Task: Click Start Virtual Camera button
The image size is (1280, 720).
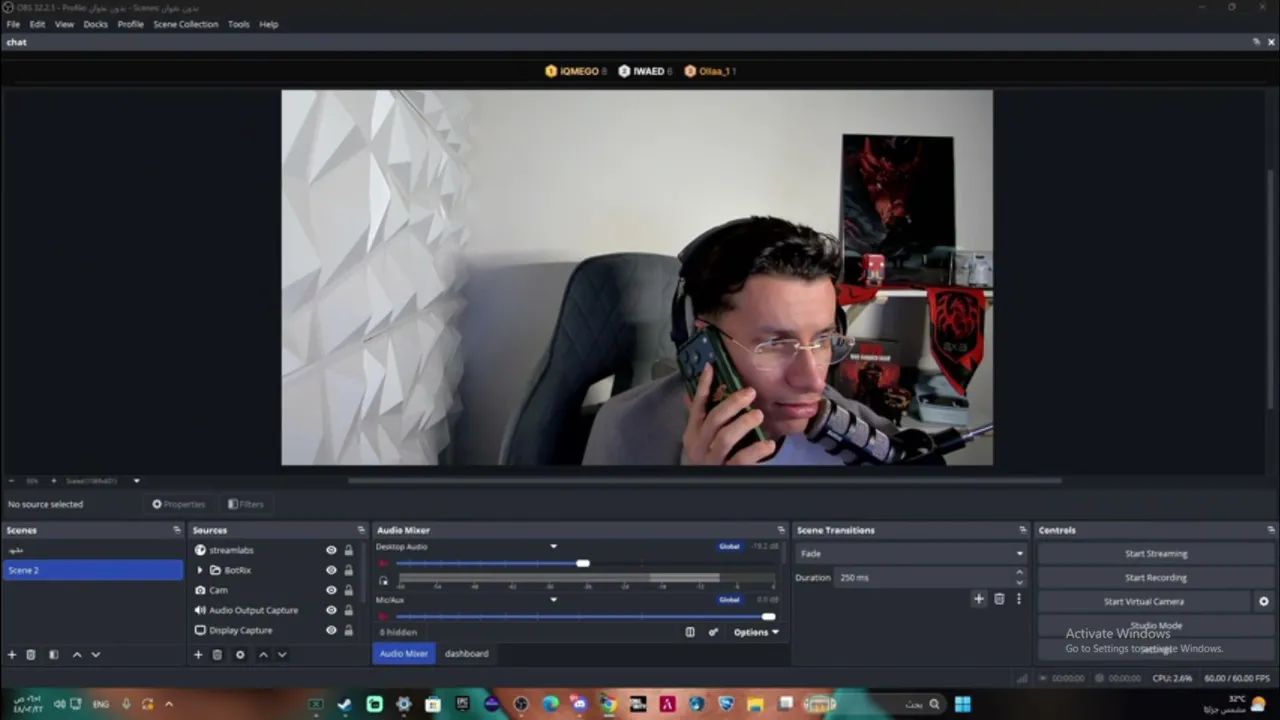Action: click(1144, 601)
